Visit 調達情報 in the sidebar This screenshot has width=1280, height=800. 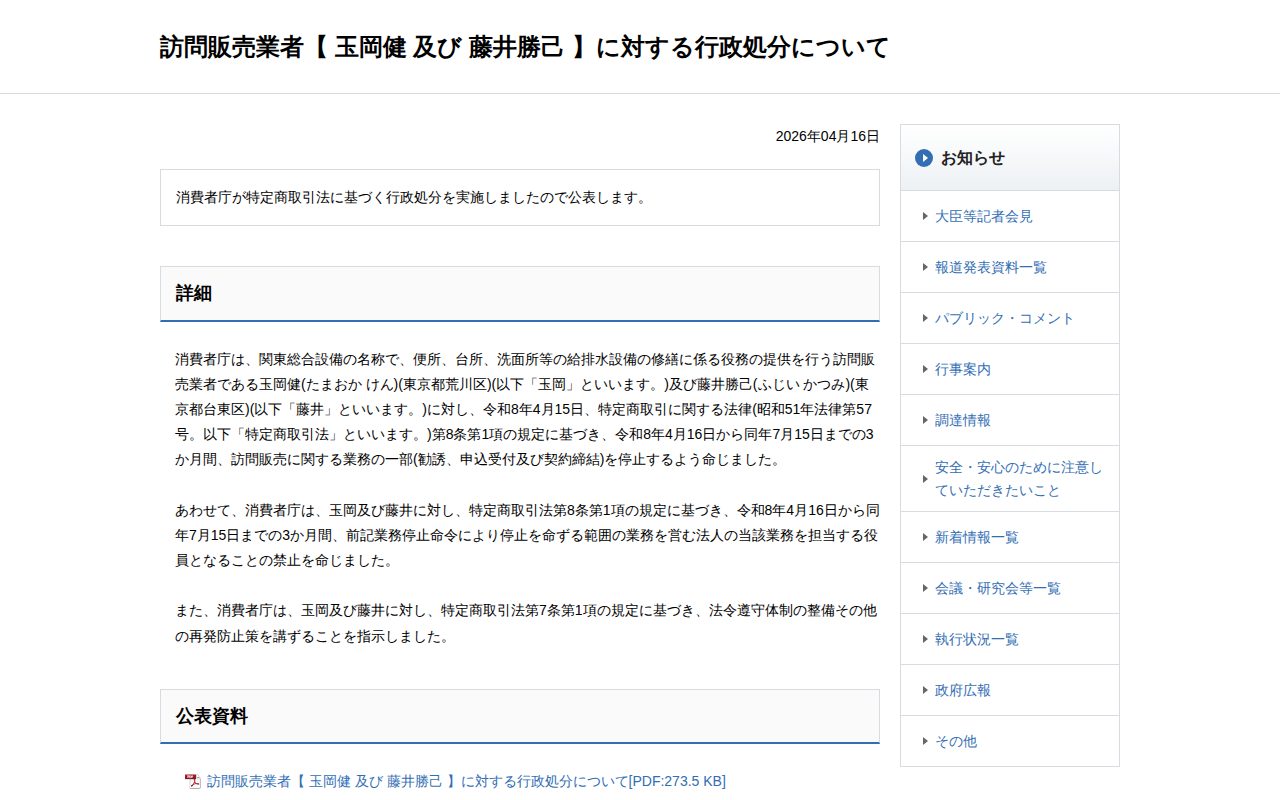click(963, 420)
